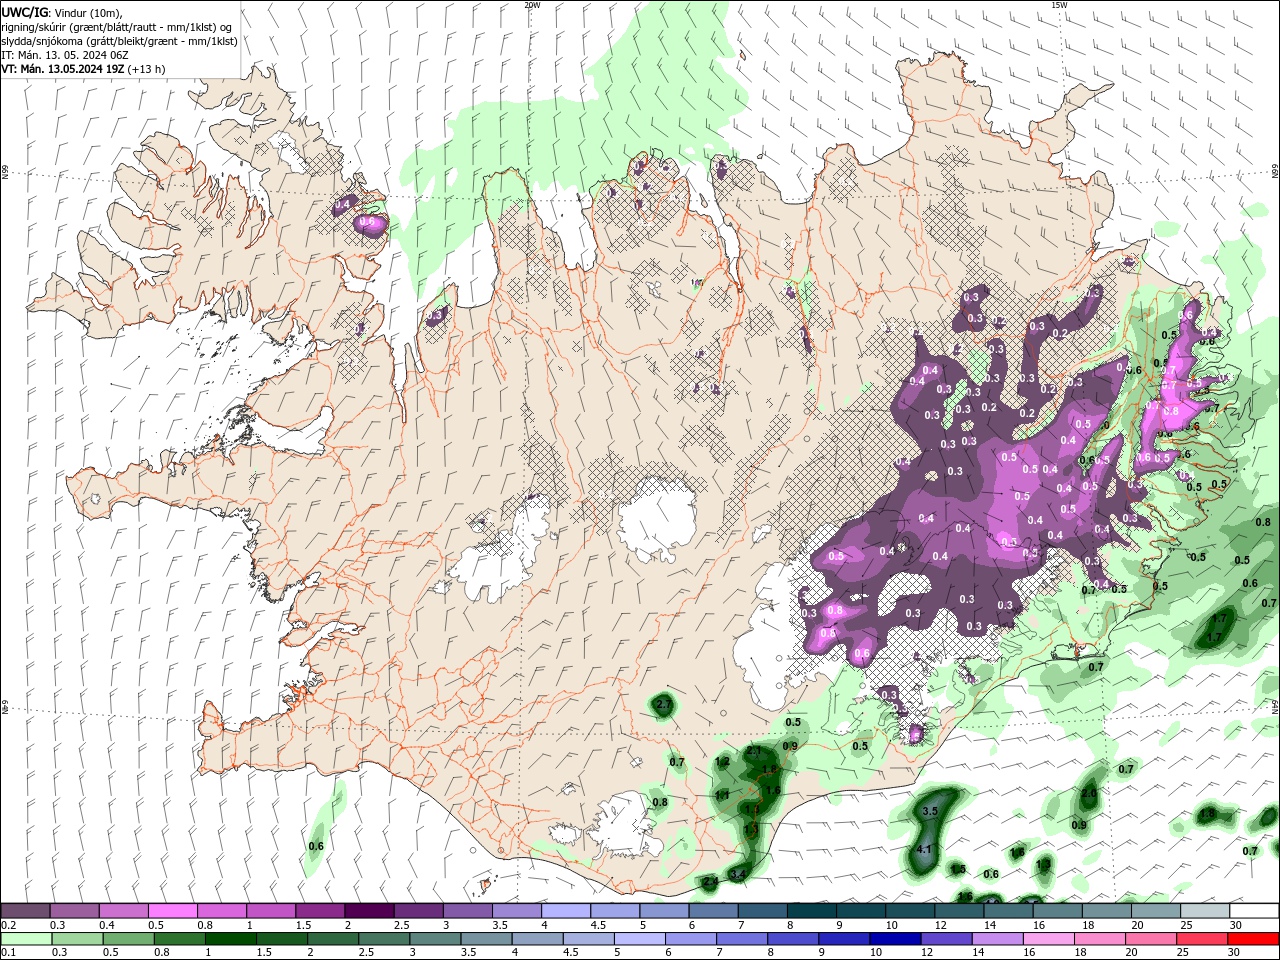
Task: Select the dusky purple 0.2 swatch in top legend
Action: click(25, 911)
